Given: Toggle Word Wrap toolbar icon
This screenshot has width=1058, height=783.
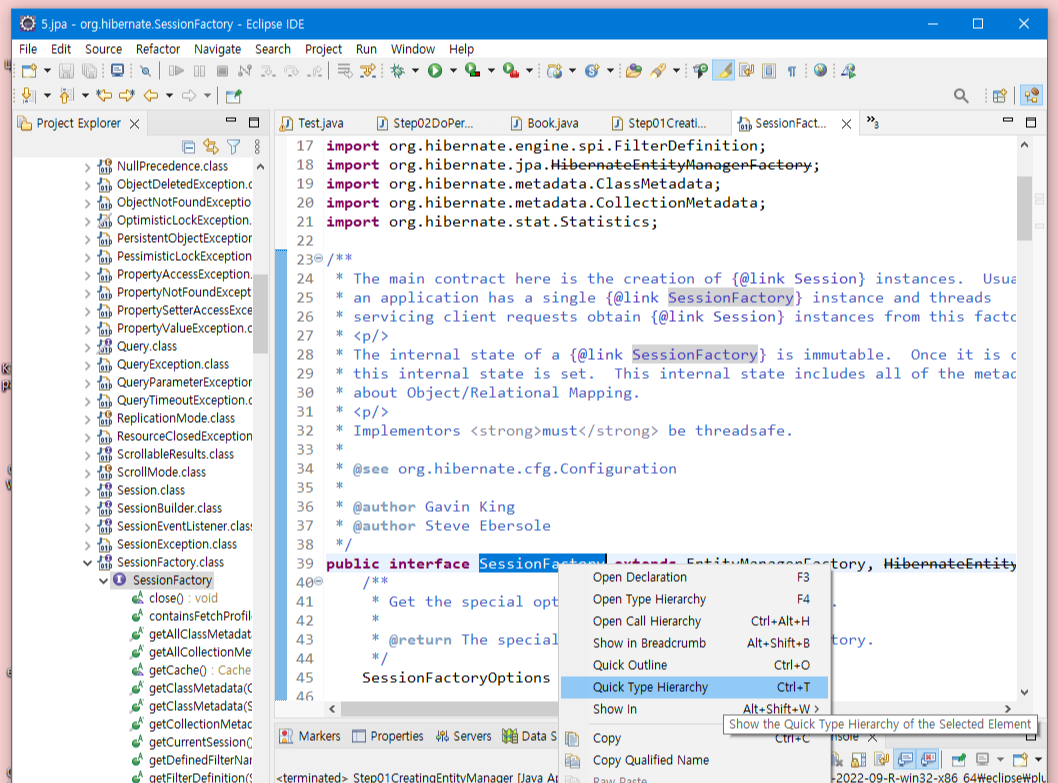Looking at the screenshot, I should point(746,71).
